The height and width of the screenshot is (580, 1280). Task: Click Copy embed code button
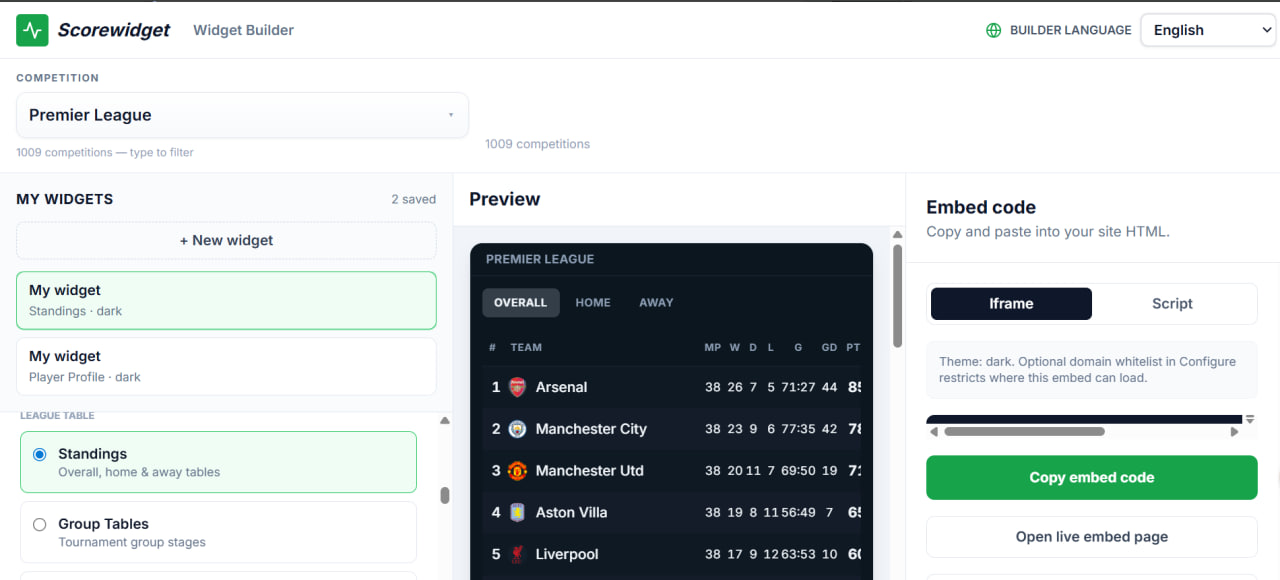pos(1092,478)
